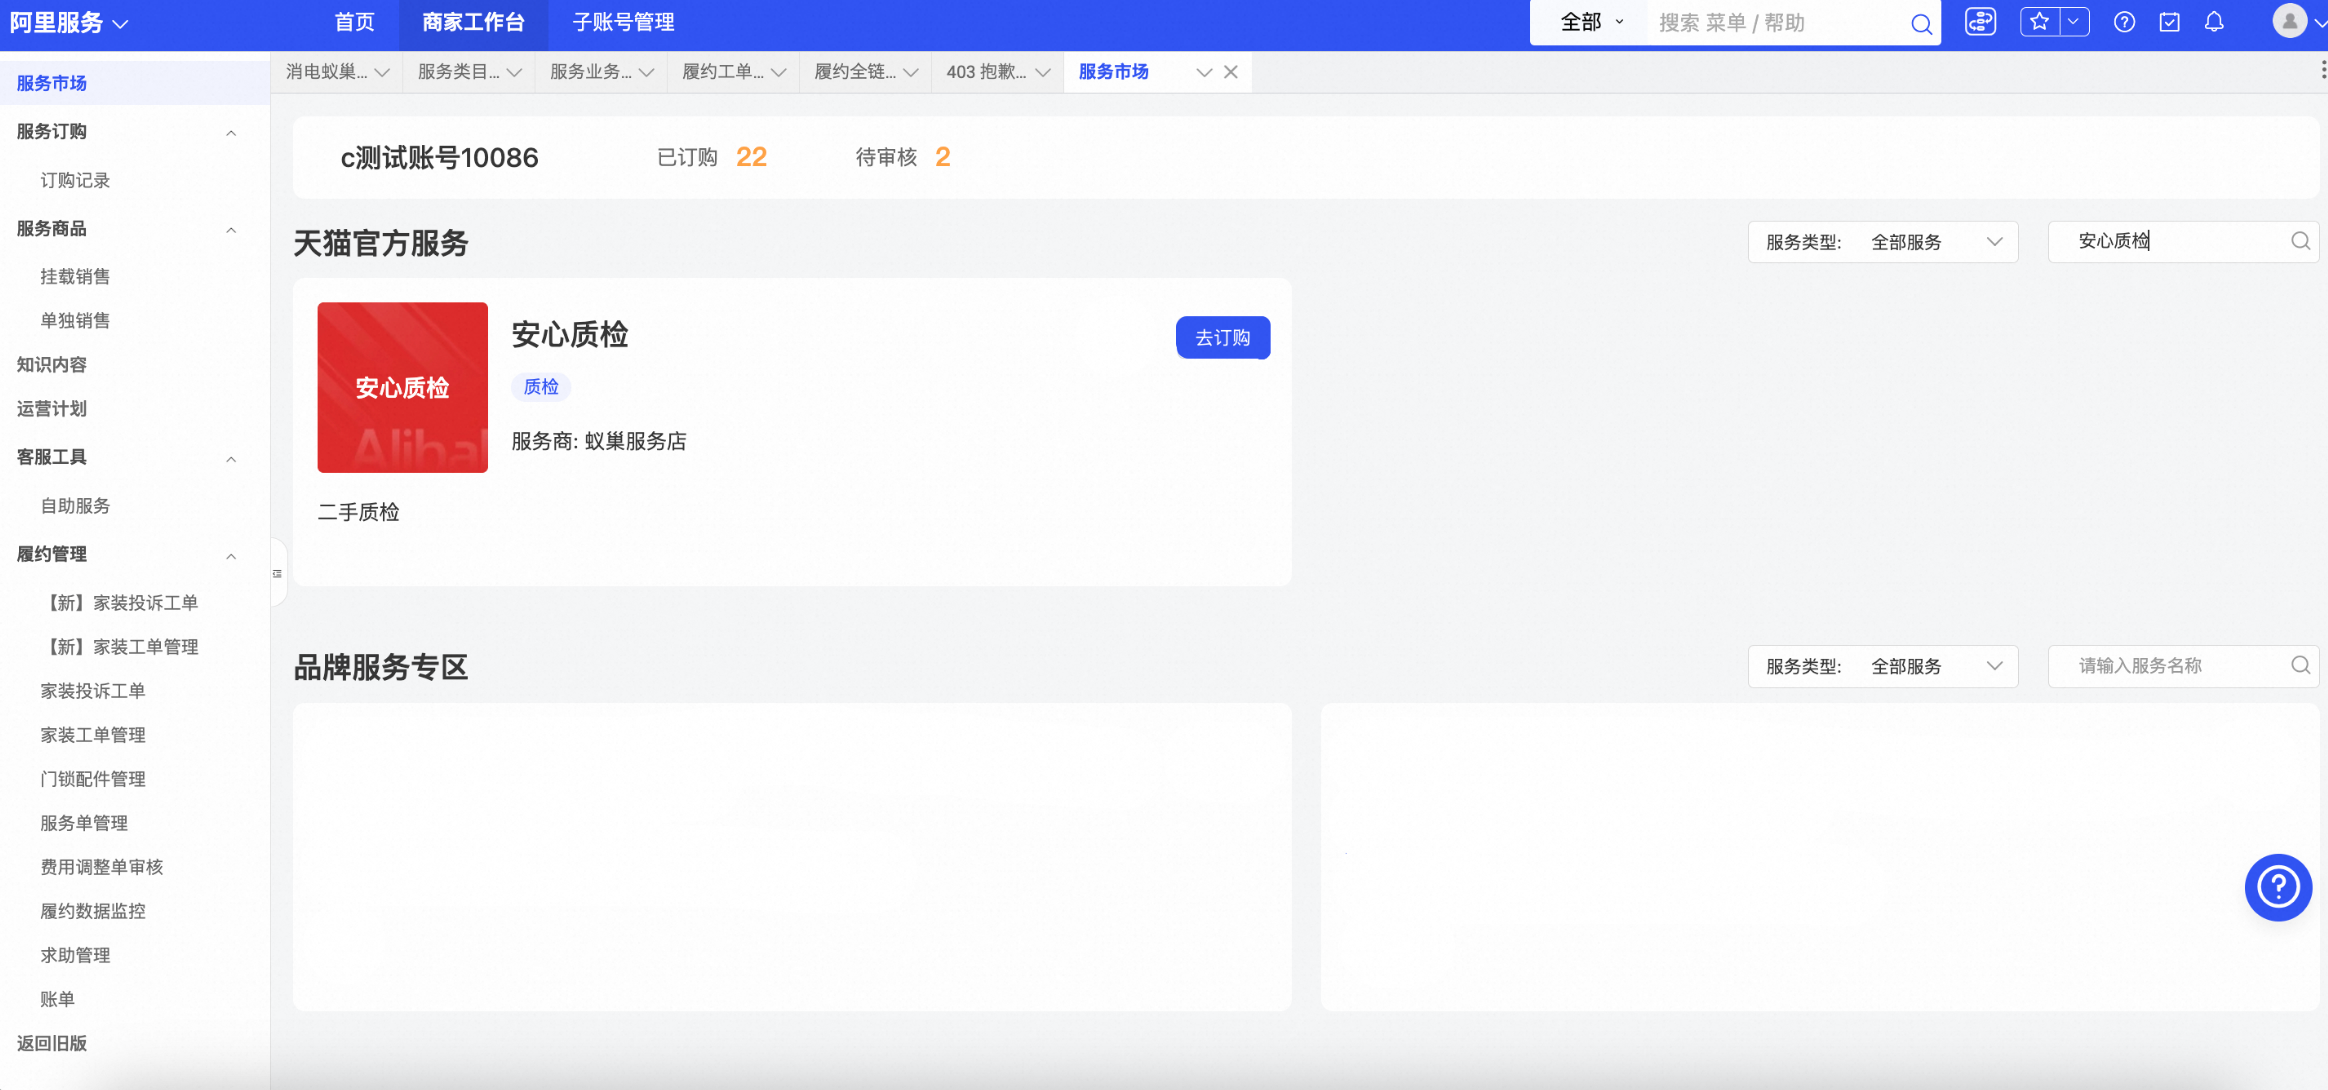Collapse the 履约管理 sidebar section
Image resolution: width=2328 pixels, height=1090 pixels.
[231, 555]
